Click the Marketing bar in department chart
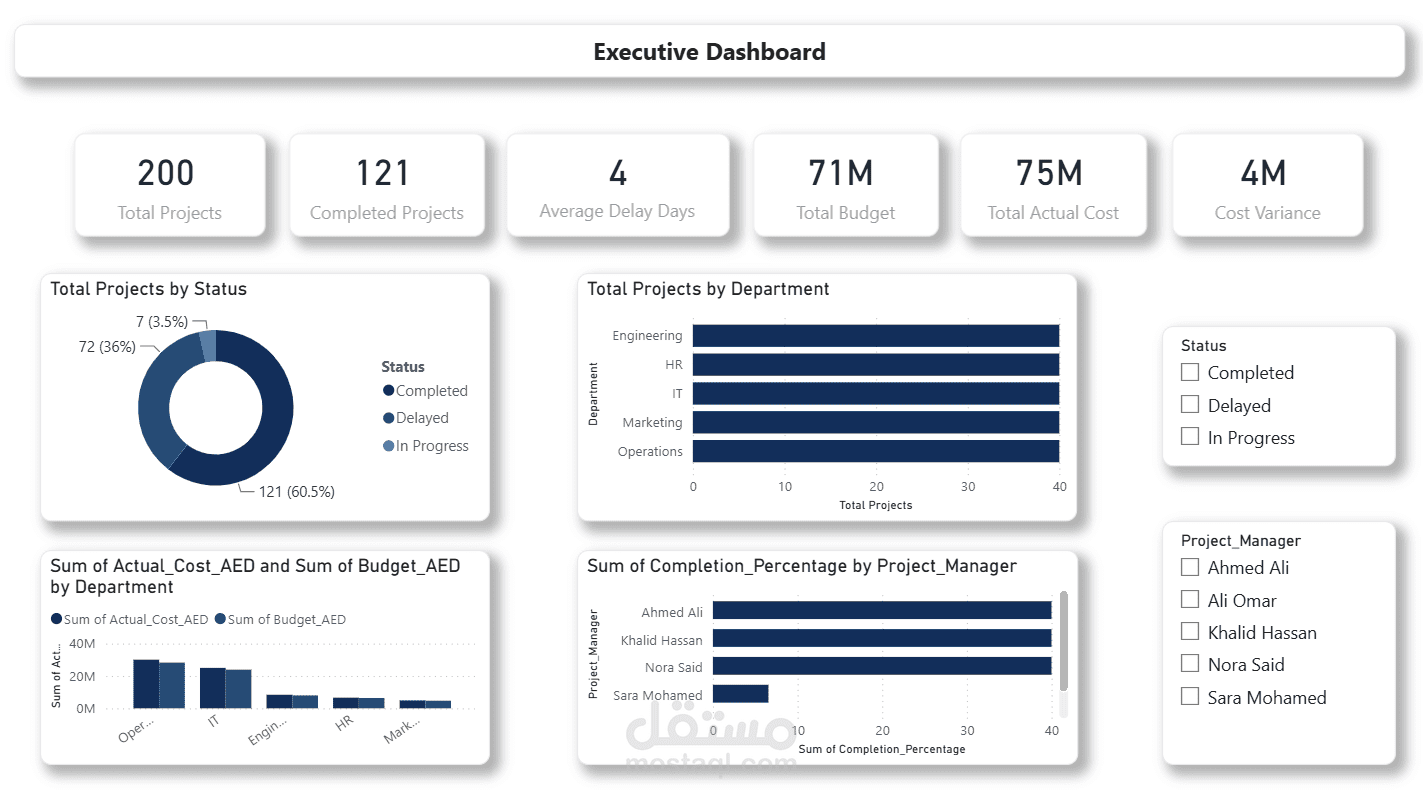The width and height of the screenshot is (1423, 795). tap(875, 422)
